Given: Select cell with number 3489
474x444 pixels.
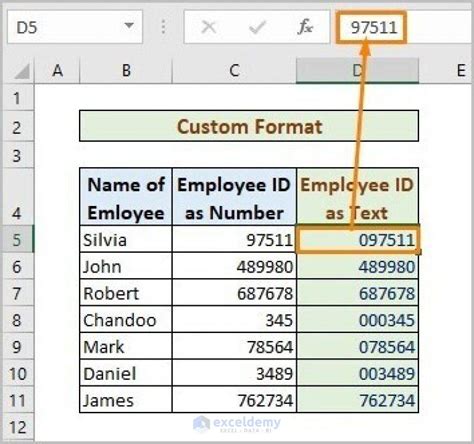Looking at the screenshot, I should coord(234,373).
